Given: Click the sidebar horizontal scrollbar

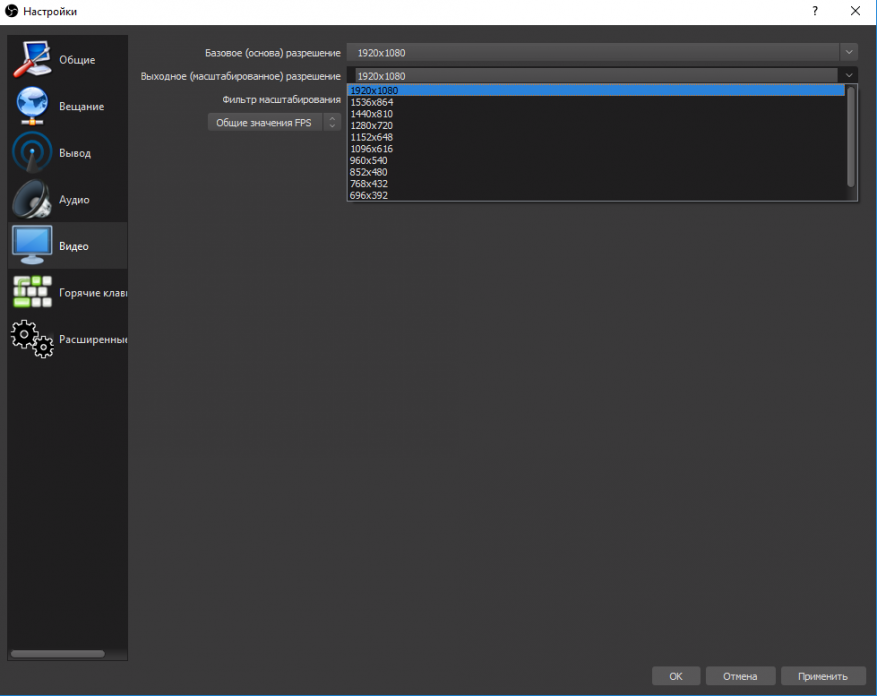Looking at the screenshot, I should [x=58, y=653].
